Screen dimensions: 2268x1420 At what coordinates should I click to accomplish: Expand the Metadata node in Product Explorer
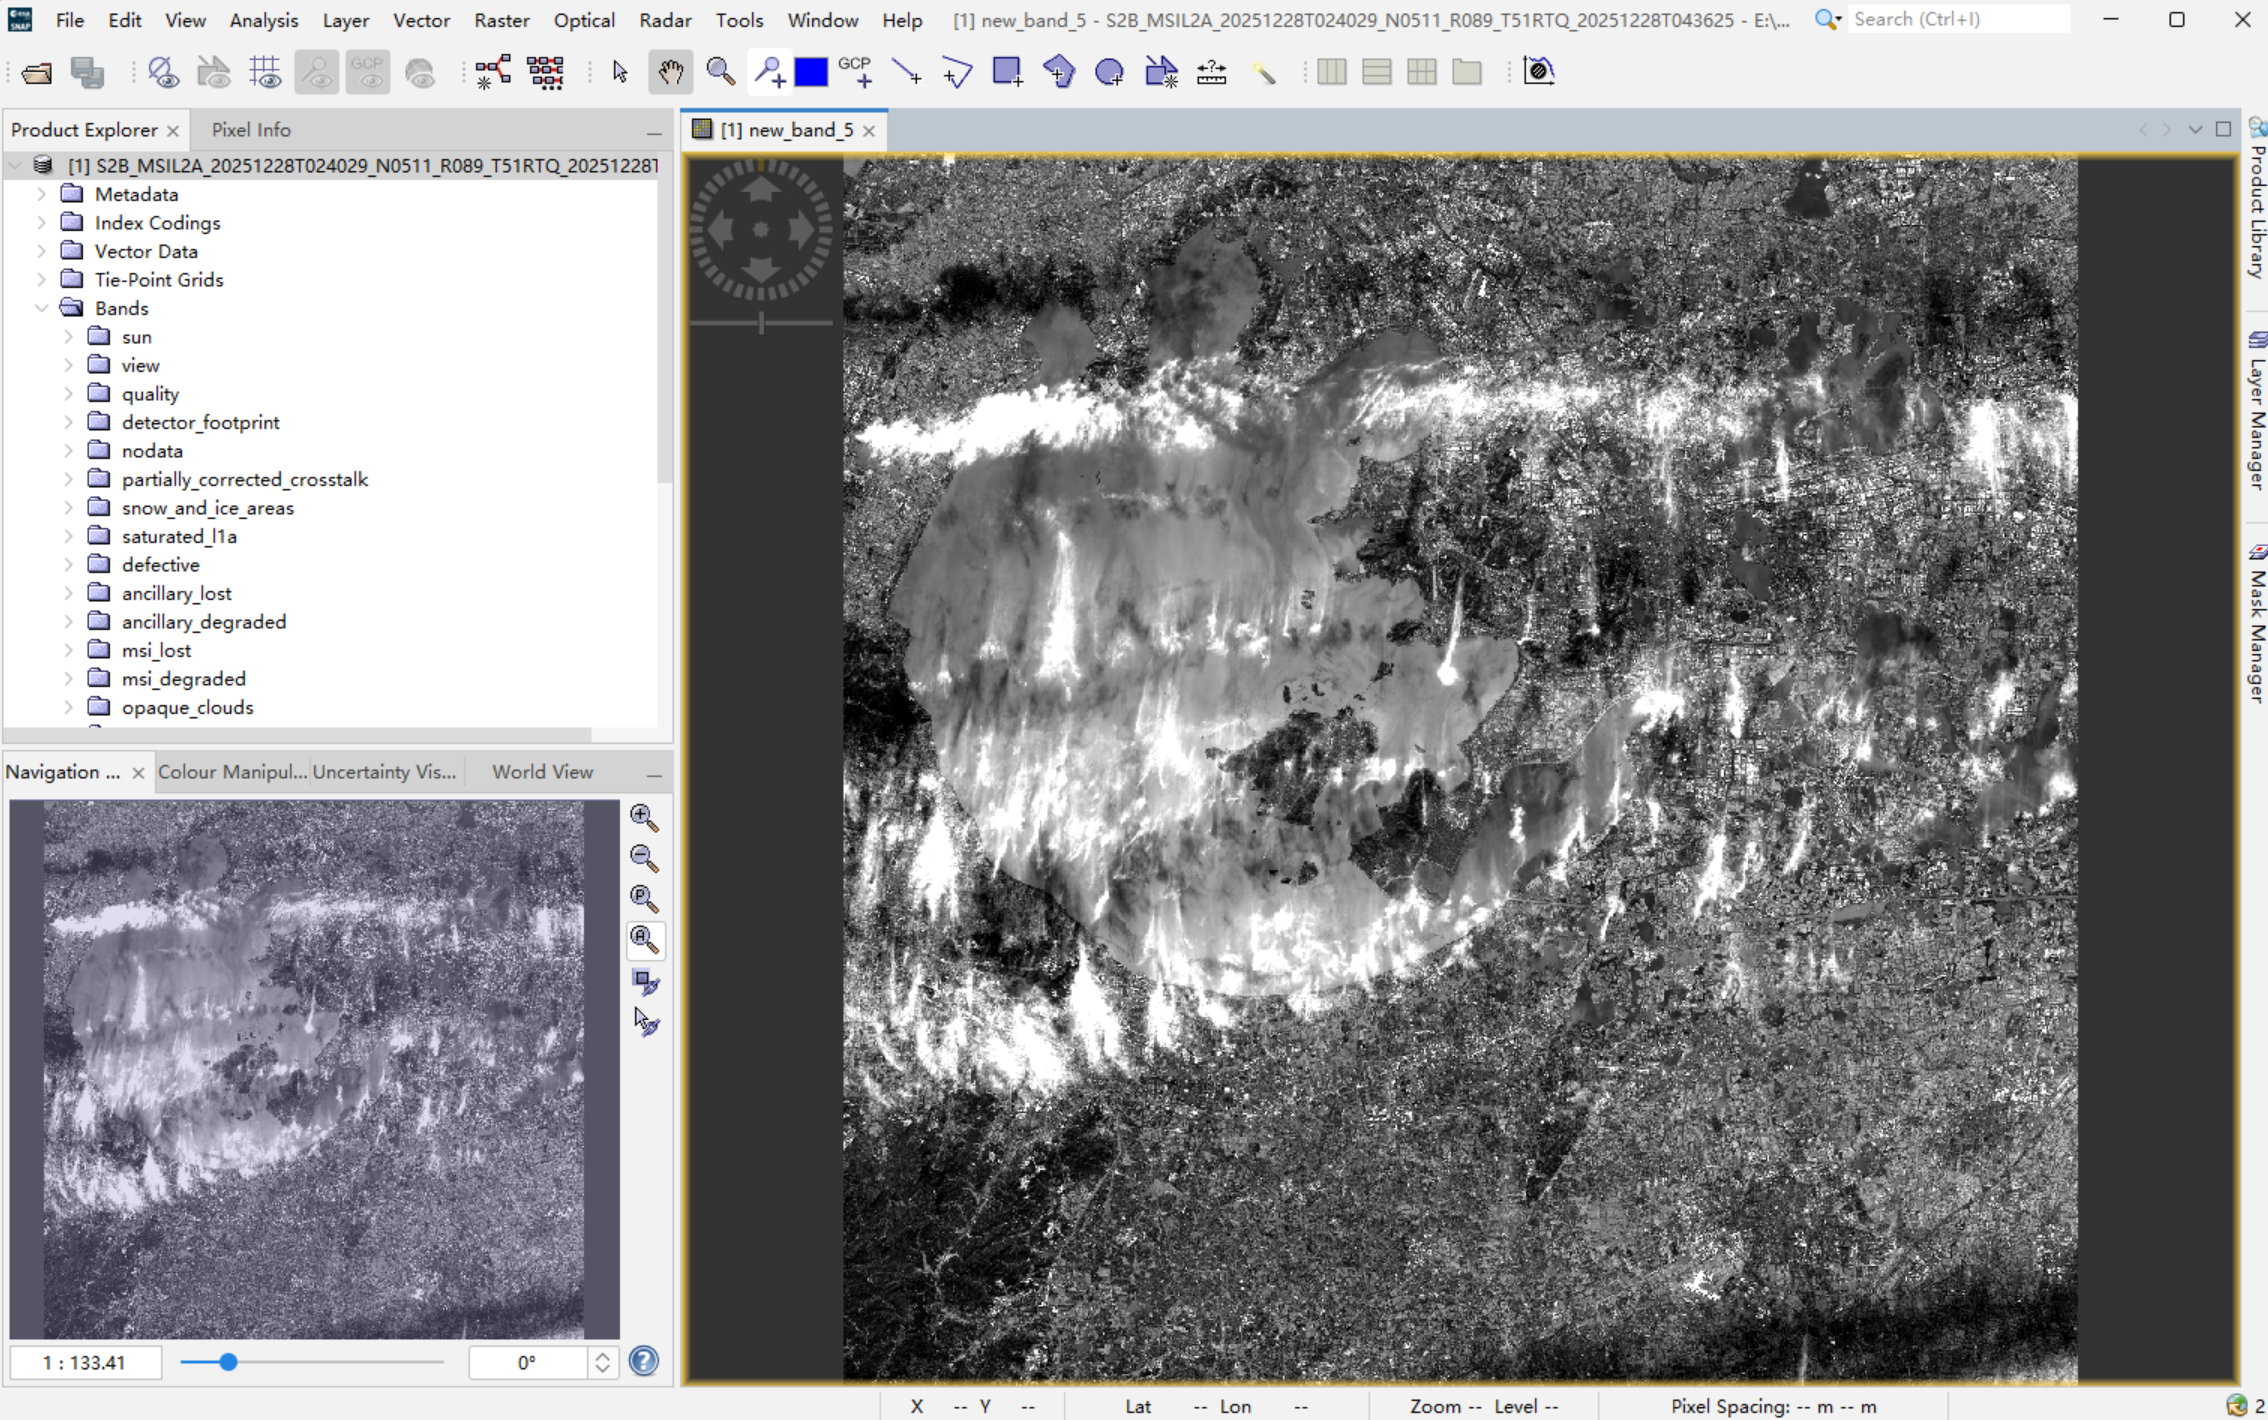tap(42, 194)
